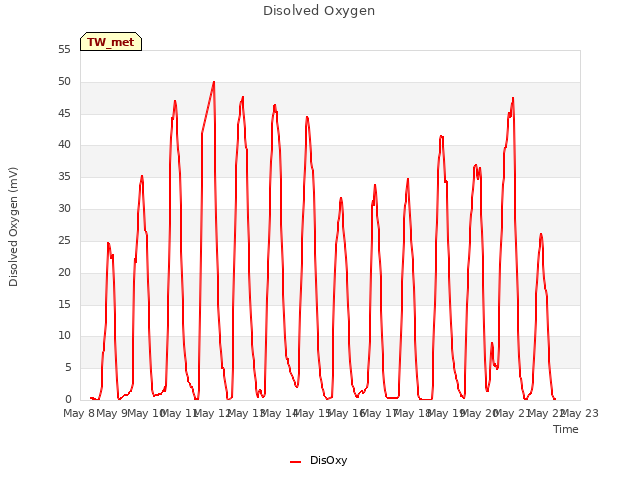Click the DisOxy legend label
The height and width of the screenshot is (480, 640).
[328, 460]
